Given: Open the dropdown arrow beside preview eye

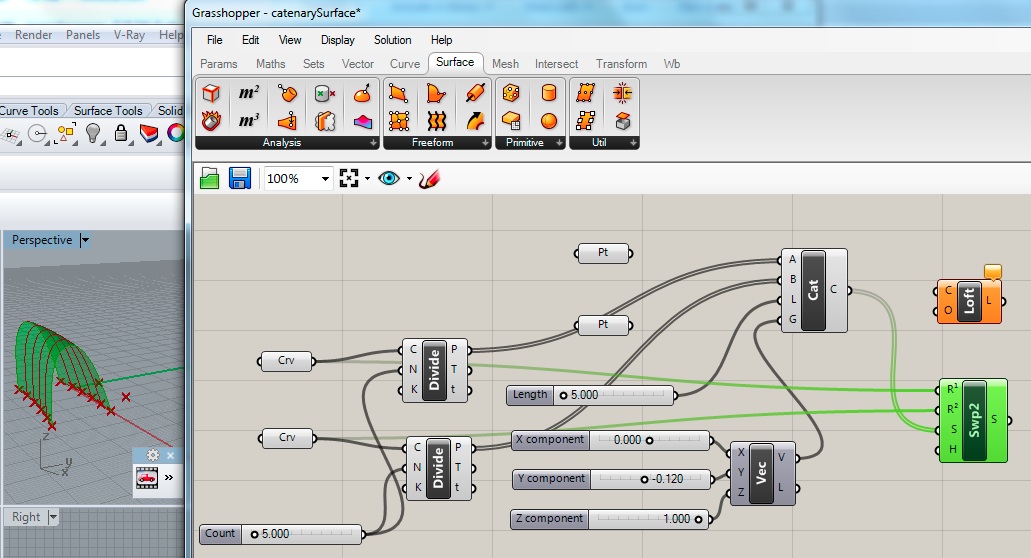Looking at the screenshot, I should (x=409, y=179).
